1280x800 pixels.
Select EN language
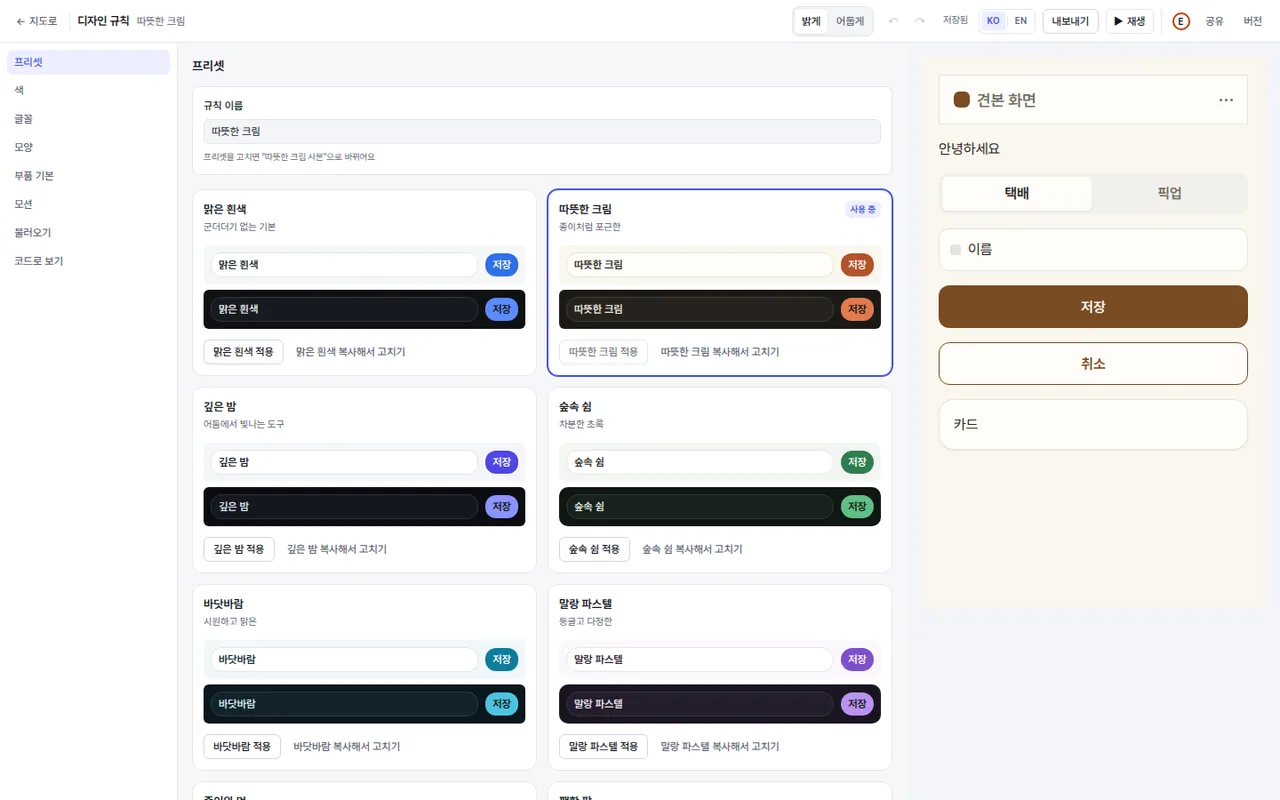[x=1020, y=21]
